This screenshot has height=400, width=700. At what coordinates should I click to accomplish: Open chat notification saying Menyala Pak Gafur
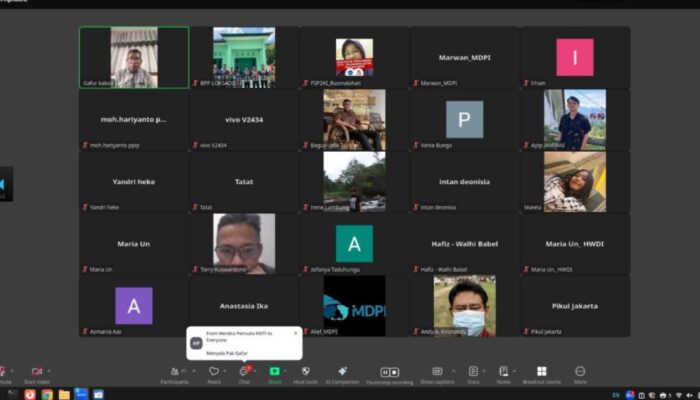(245, 343)
